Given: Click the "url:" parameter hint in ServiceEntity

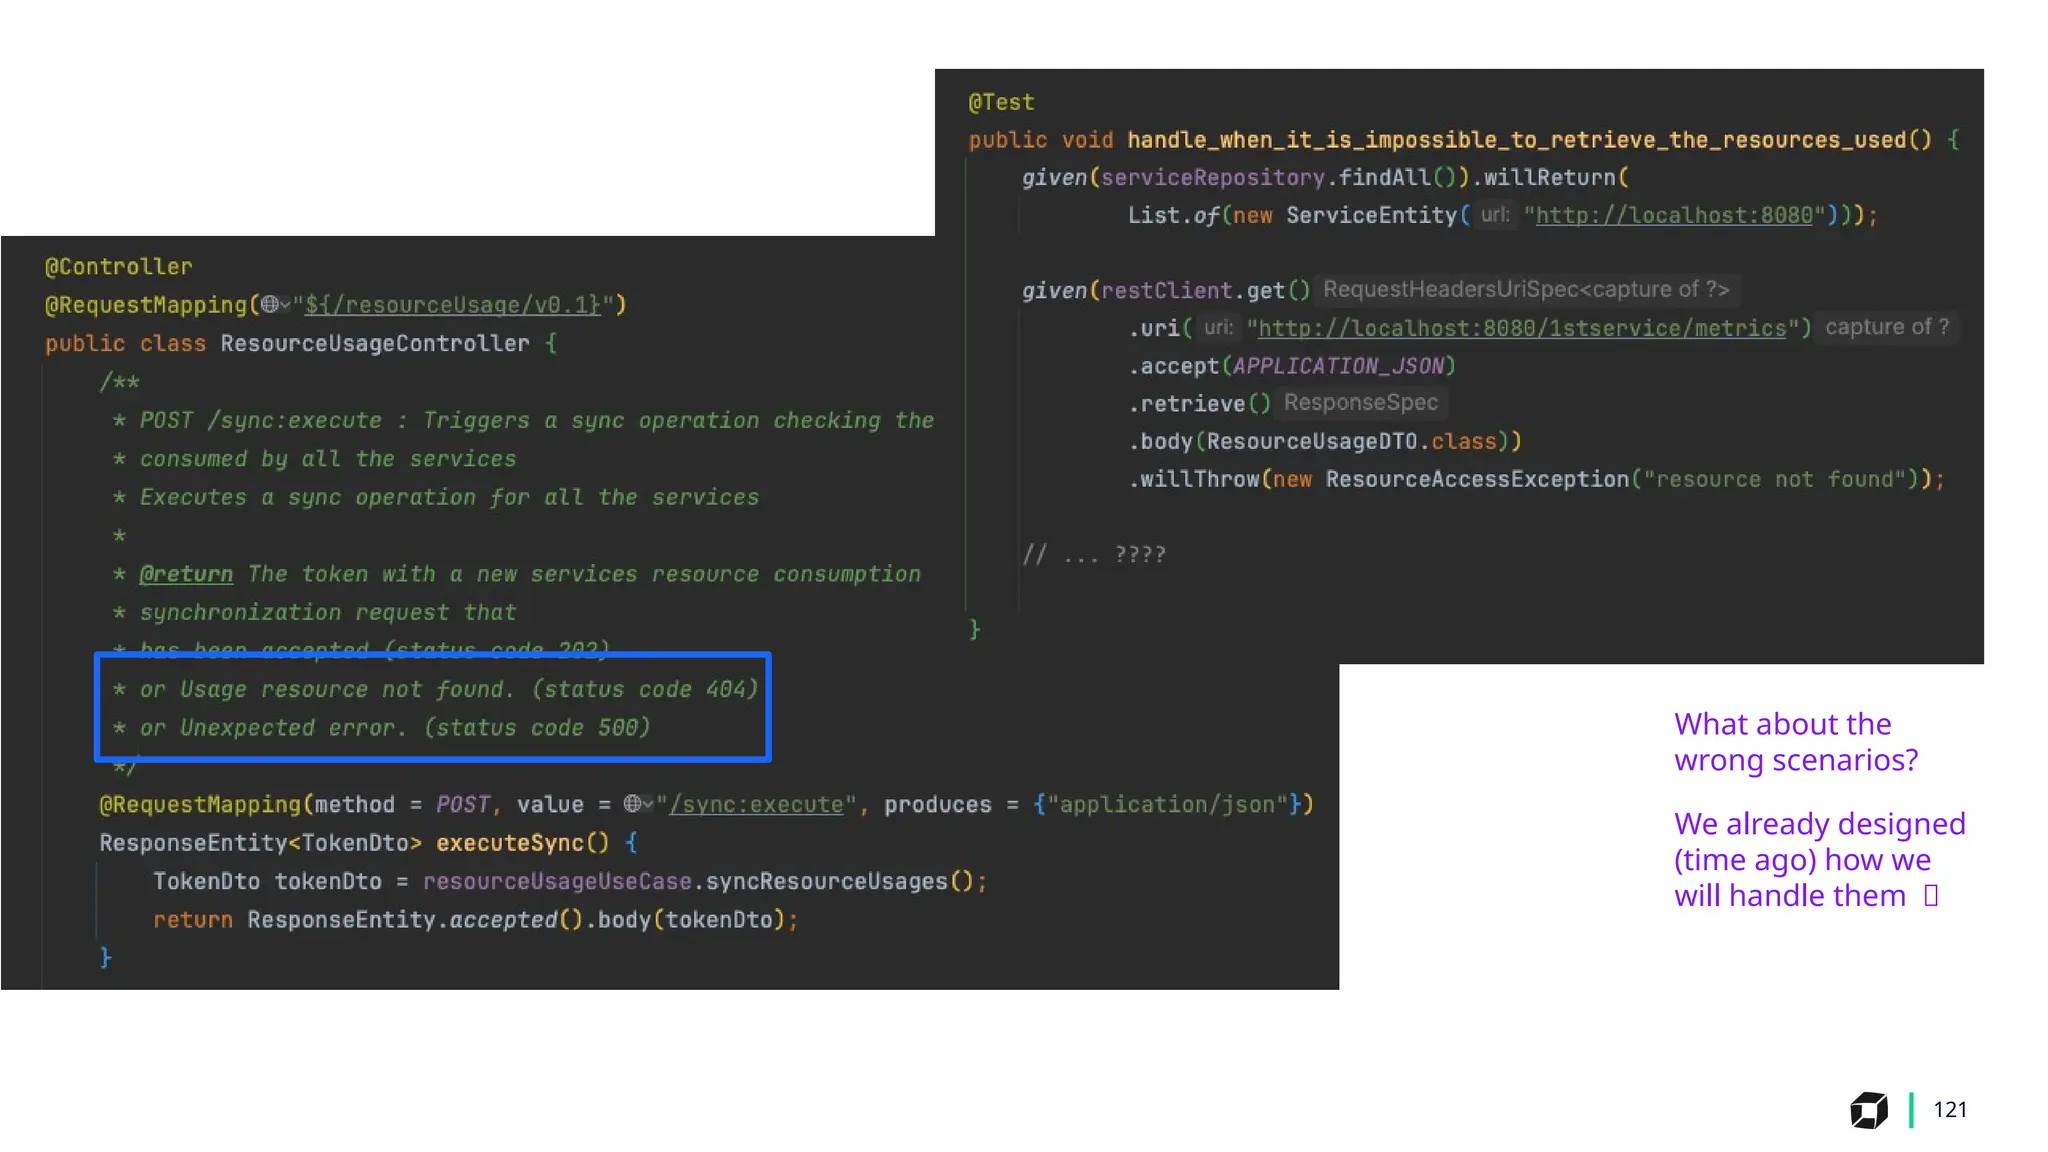Looking at the screenshot, I should (1495, 216).
